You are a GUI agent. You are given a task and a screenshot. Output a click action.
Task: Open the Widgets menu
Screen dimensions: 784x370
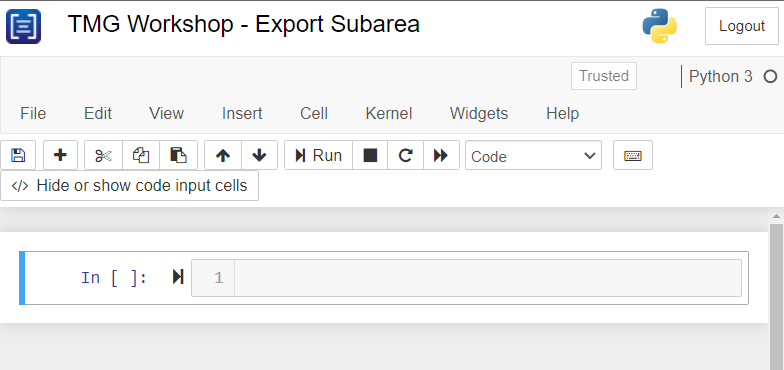tap(479, 114)
